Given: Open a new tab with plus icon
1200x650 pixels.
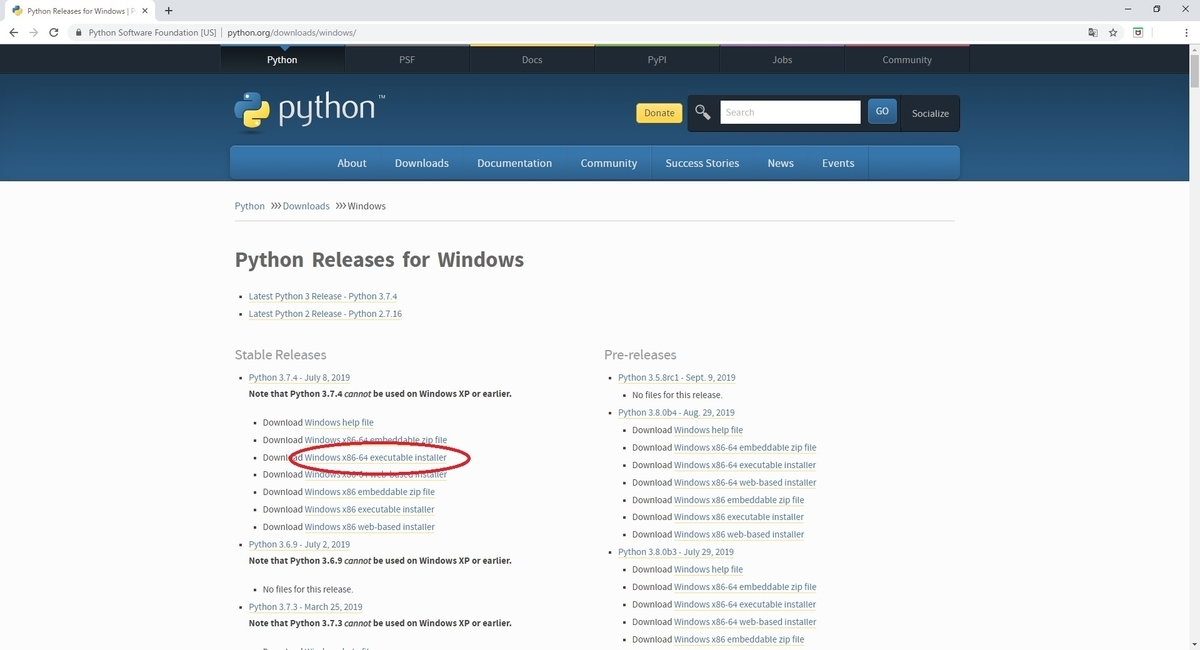Looking at the screenshot, I should coord(168,10).
